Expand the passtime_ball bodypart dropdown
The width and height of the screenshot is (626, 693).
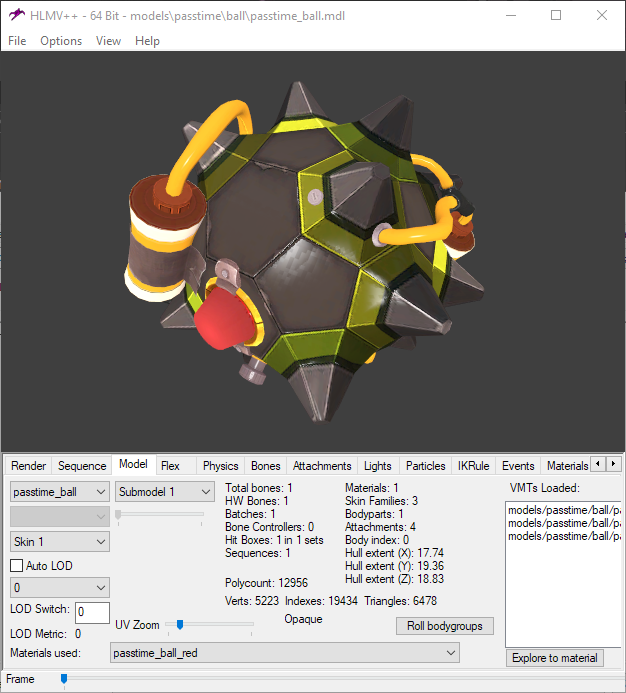coord(60,491)
